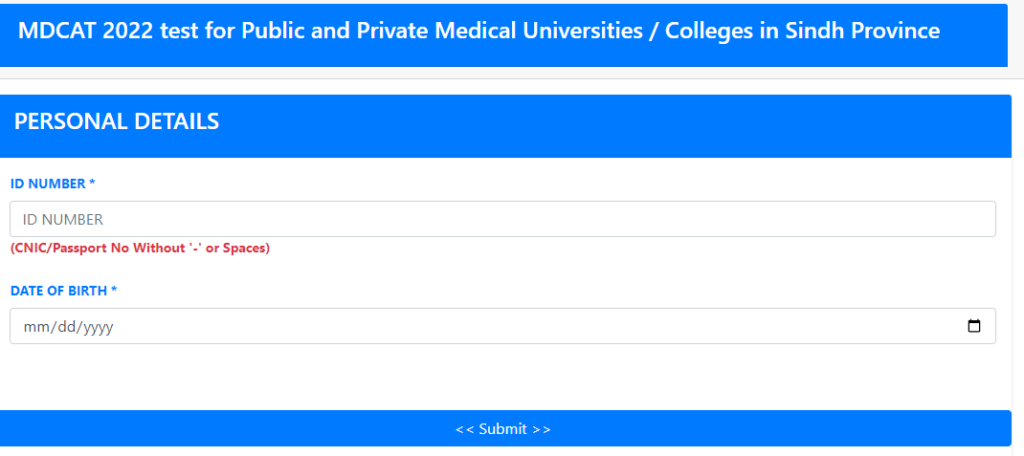This screenshot has width=1024, height=456.
Task: Click the ID NUMBER placeholder text
Action: tap(63, 219)
